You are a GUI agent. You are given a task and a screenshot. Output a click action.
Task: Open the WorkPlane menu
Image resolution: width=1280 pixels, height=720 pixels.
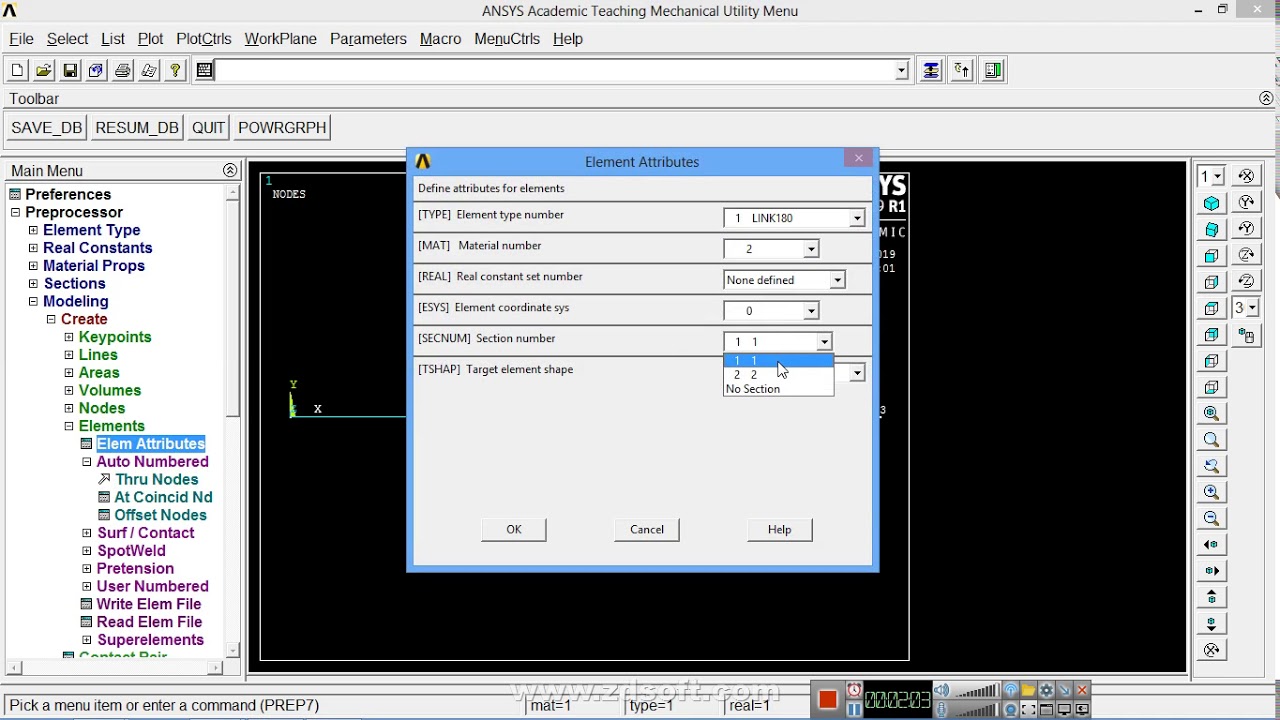coord(281,39)
